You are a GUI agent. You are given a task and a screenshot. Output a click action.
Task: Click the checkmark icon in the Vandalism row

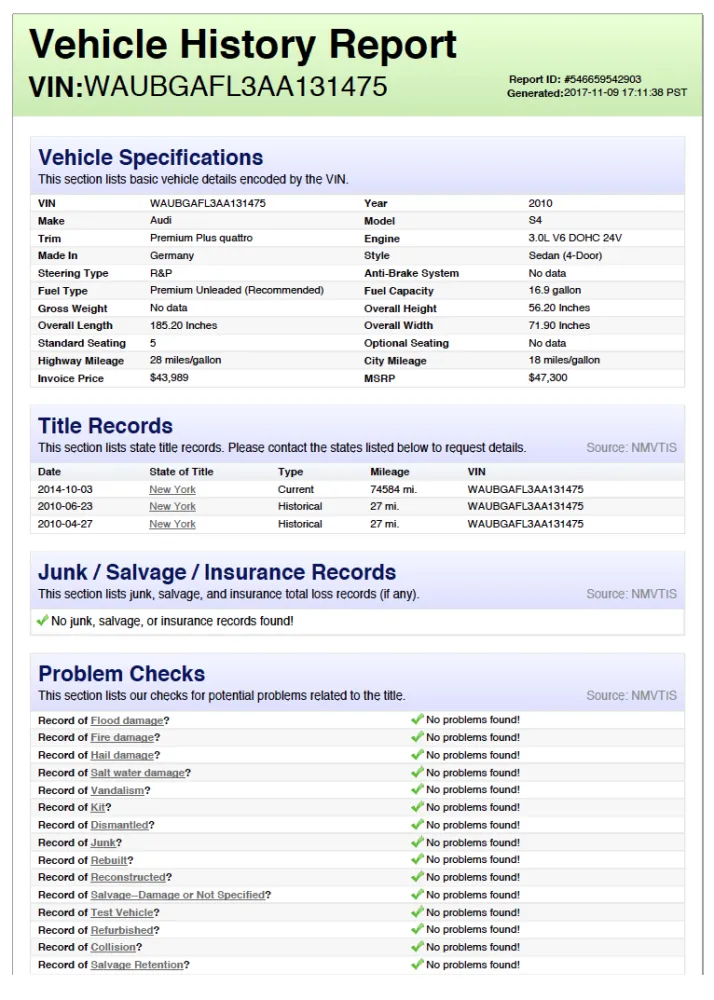pos(418,790)
